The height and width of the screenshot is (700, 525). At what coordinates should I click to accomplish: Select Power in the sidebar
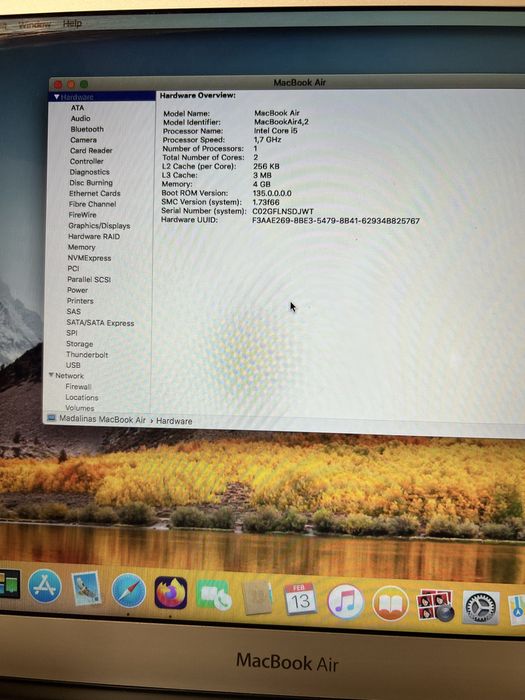[77, 290]
